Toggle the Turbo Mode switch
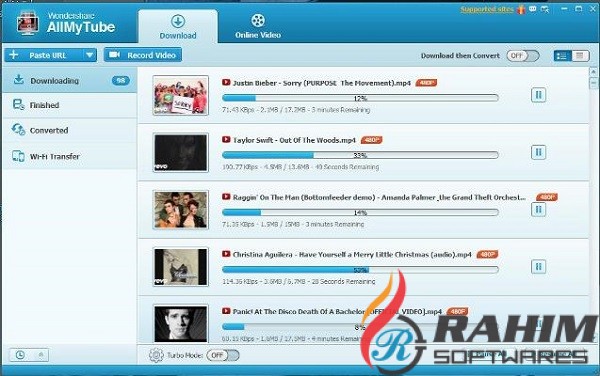 tap(223, 355)
